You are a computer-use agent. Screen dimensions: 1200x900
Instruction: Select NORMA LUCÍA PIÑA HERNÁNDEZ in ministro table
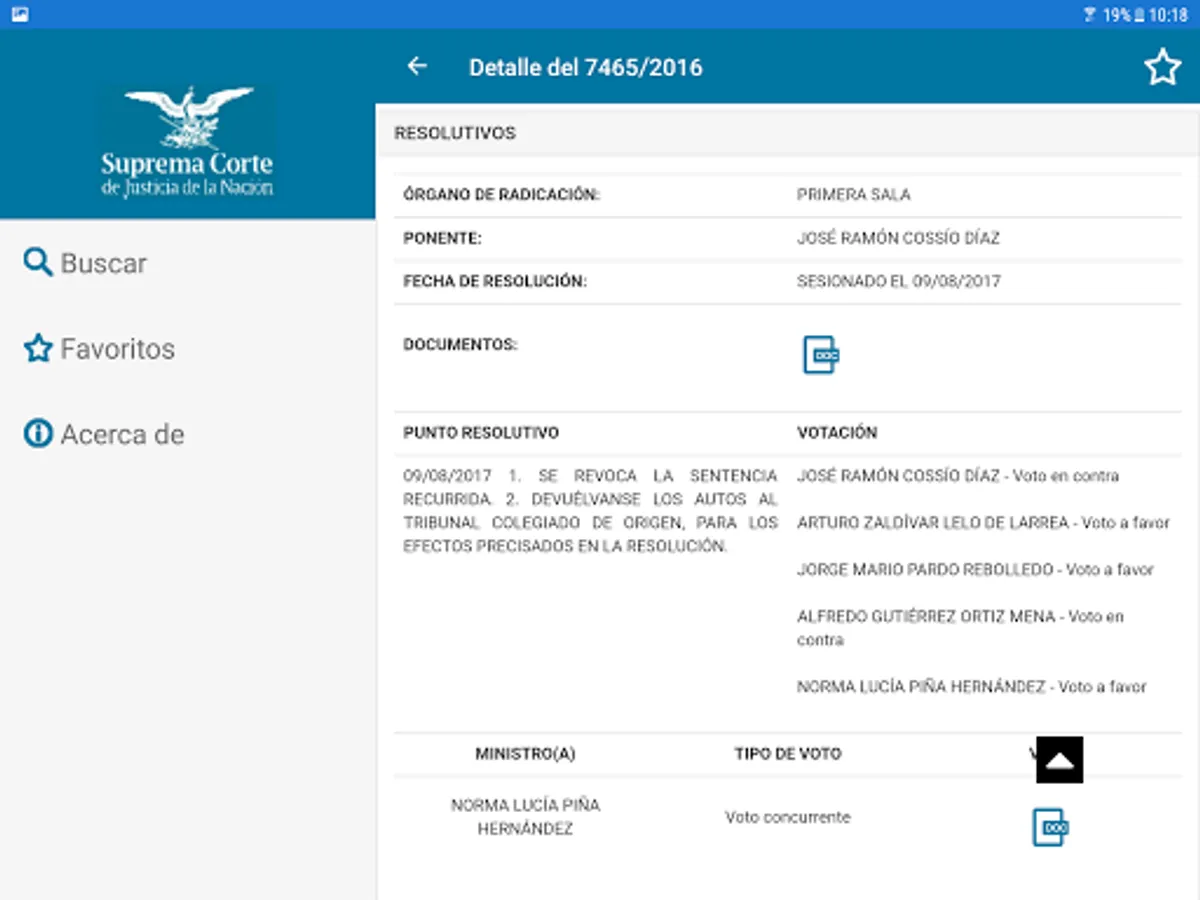[x=525, y=817]
